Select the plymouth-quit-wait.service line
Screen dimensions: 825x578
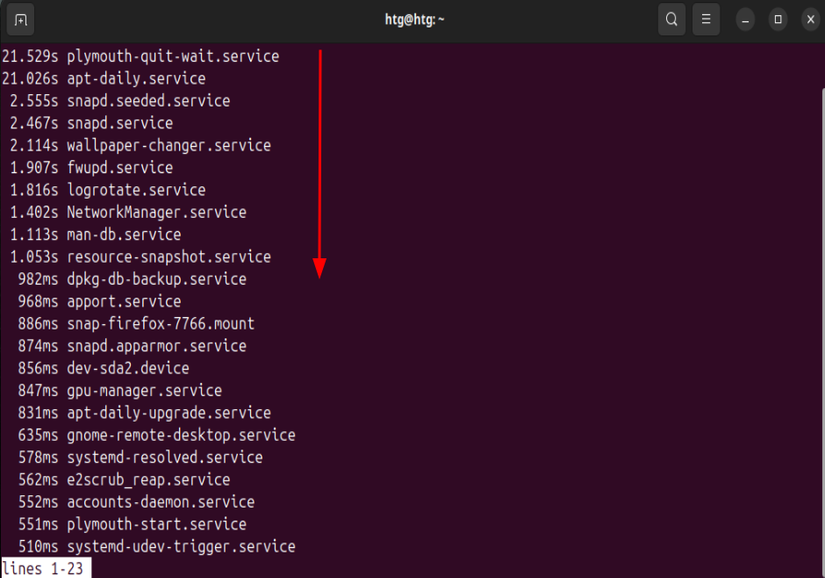click(x=140, y=56)
